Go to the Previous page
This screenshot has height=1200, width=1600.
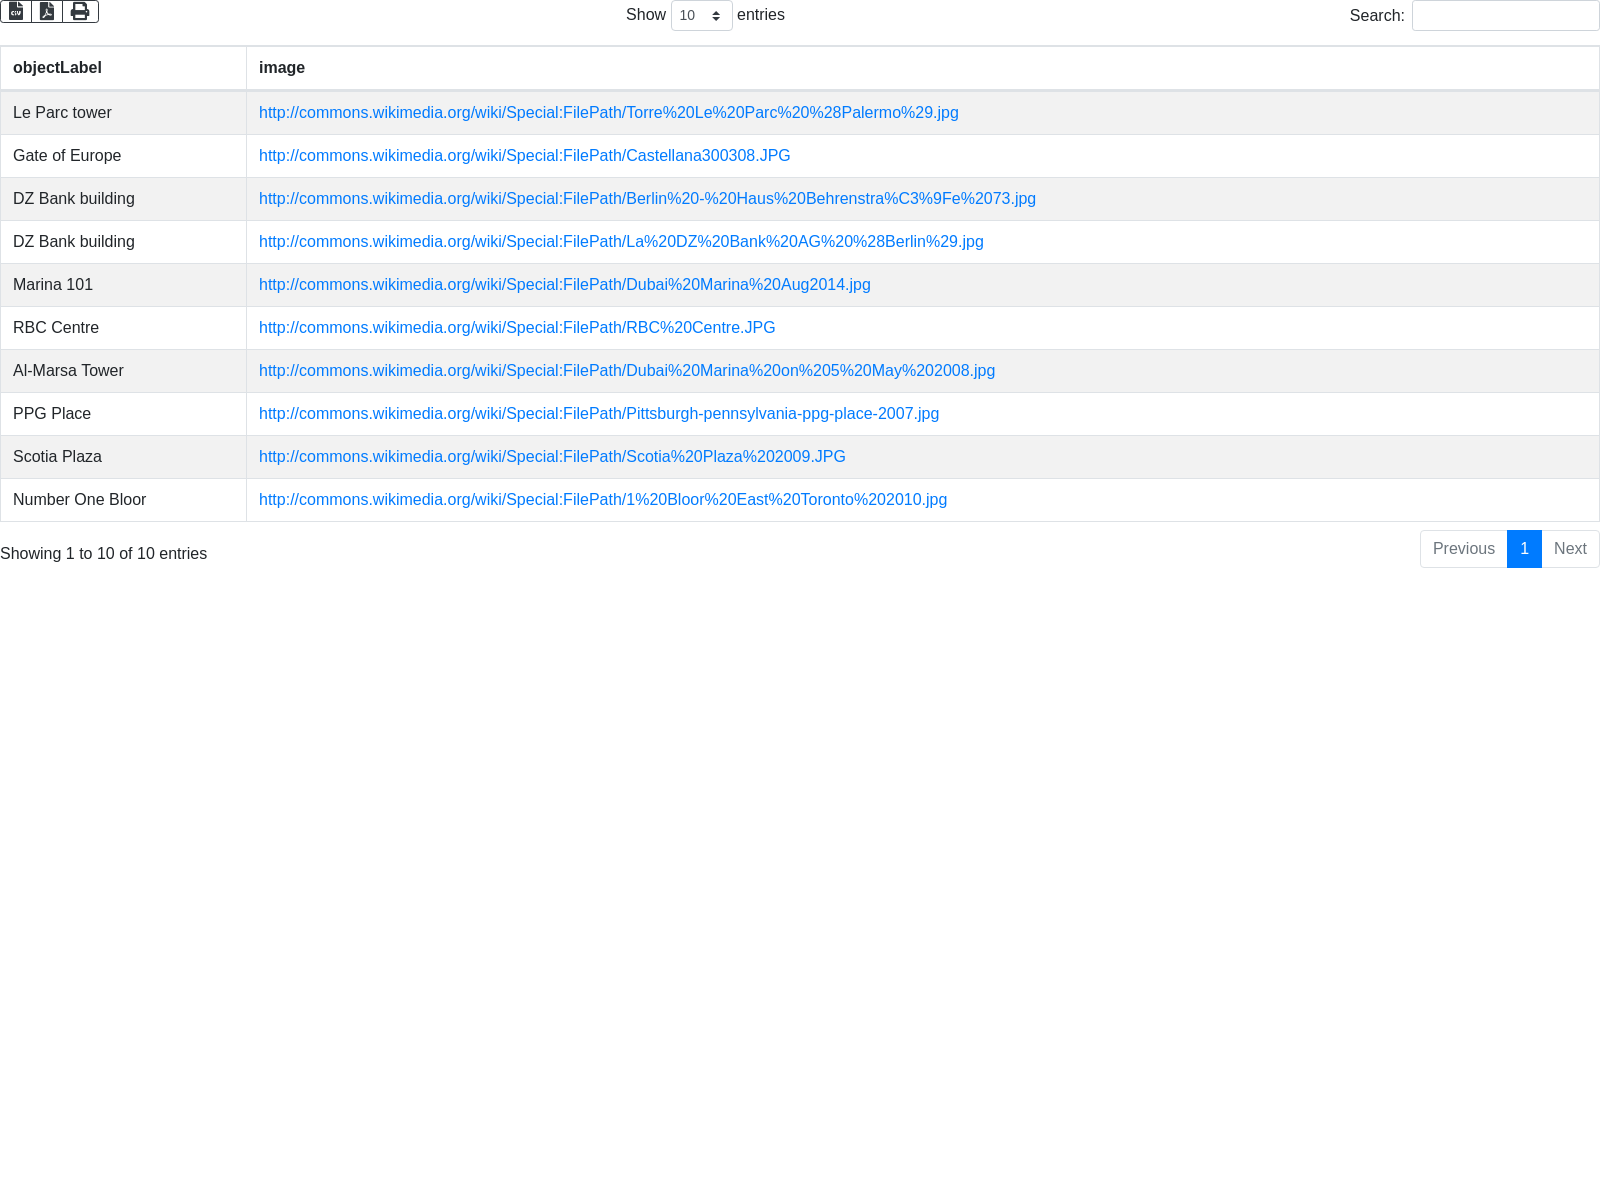pos(1463,549)
